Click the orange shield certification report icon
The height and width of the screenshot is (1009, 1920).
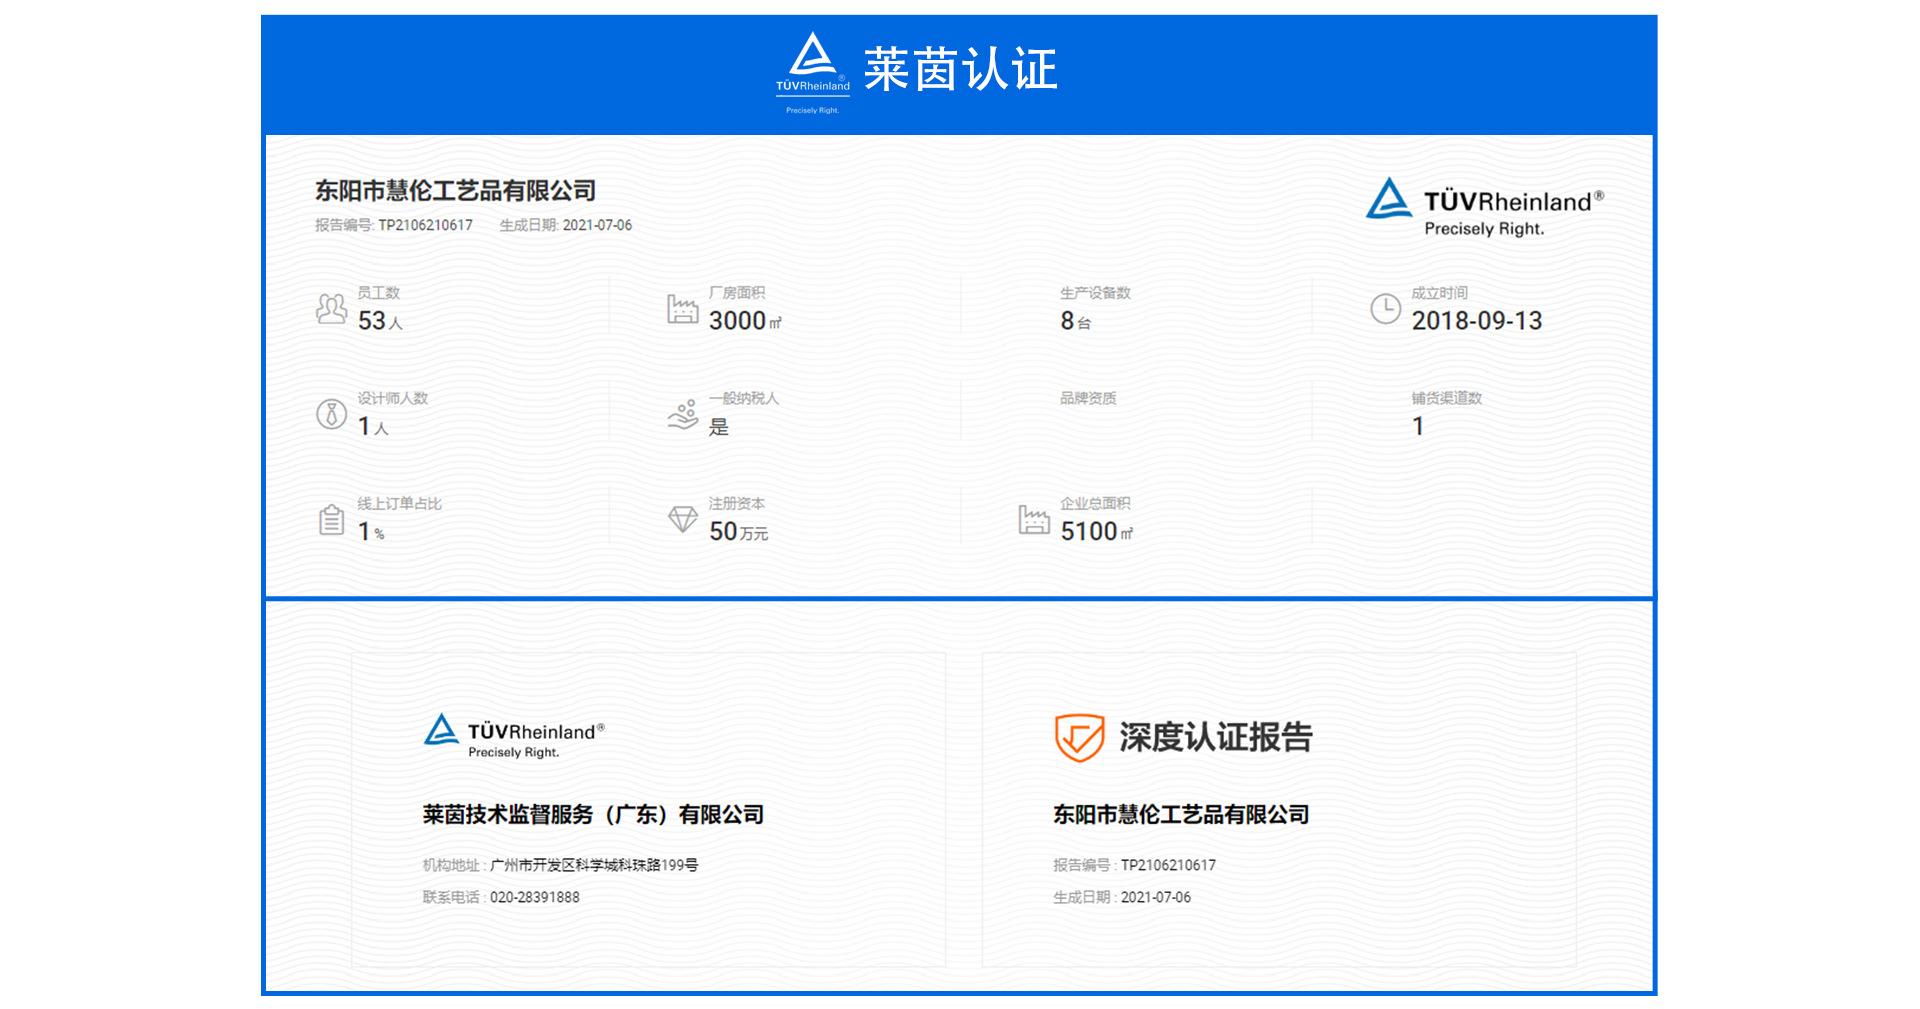point(1079,738)
